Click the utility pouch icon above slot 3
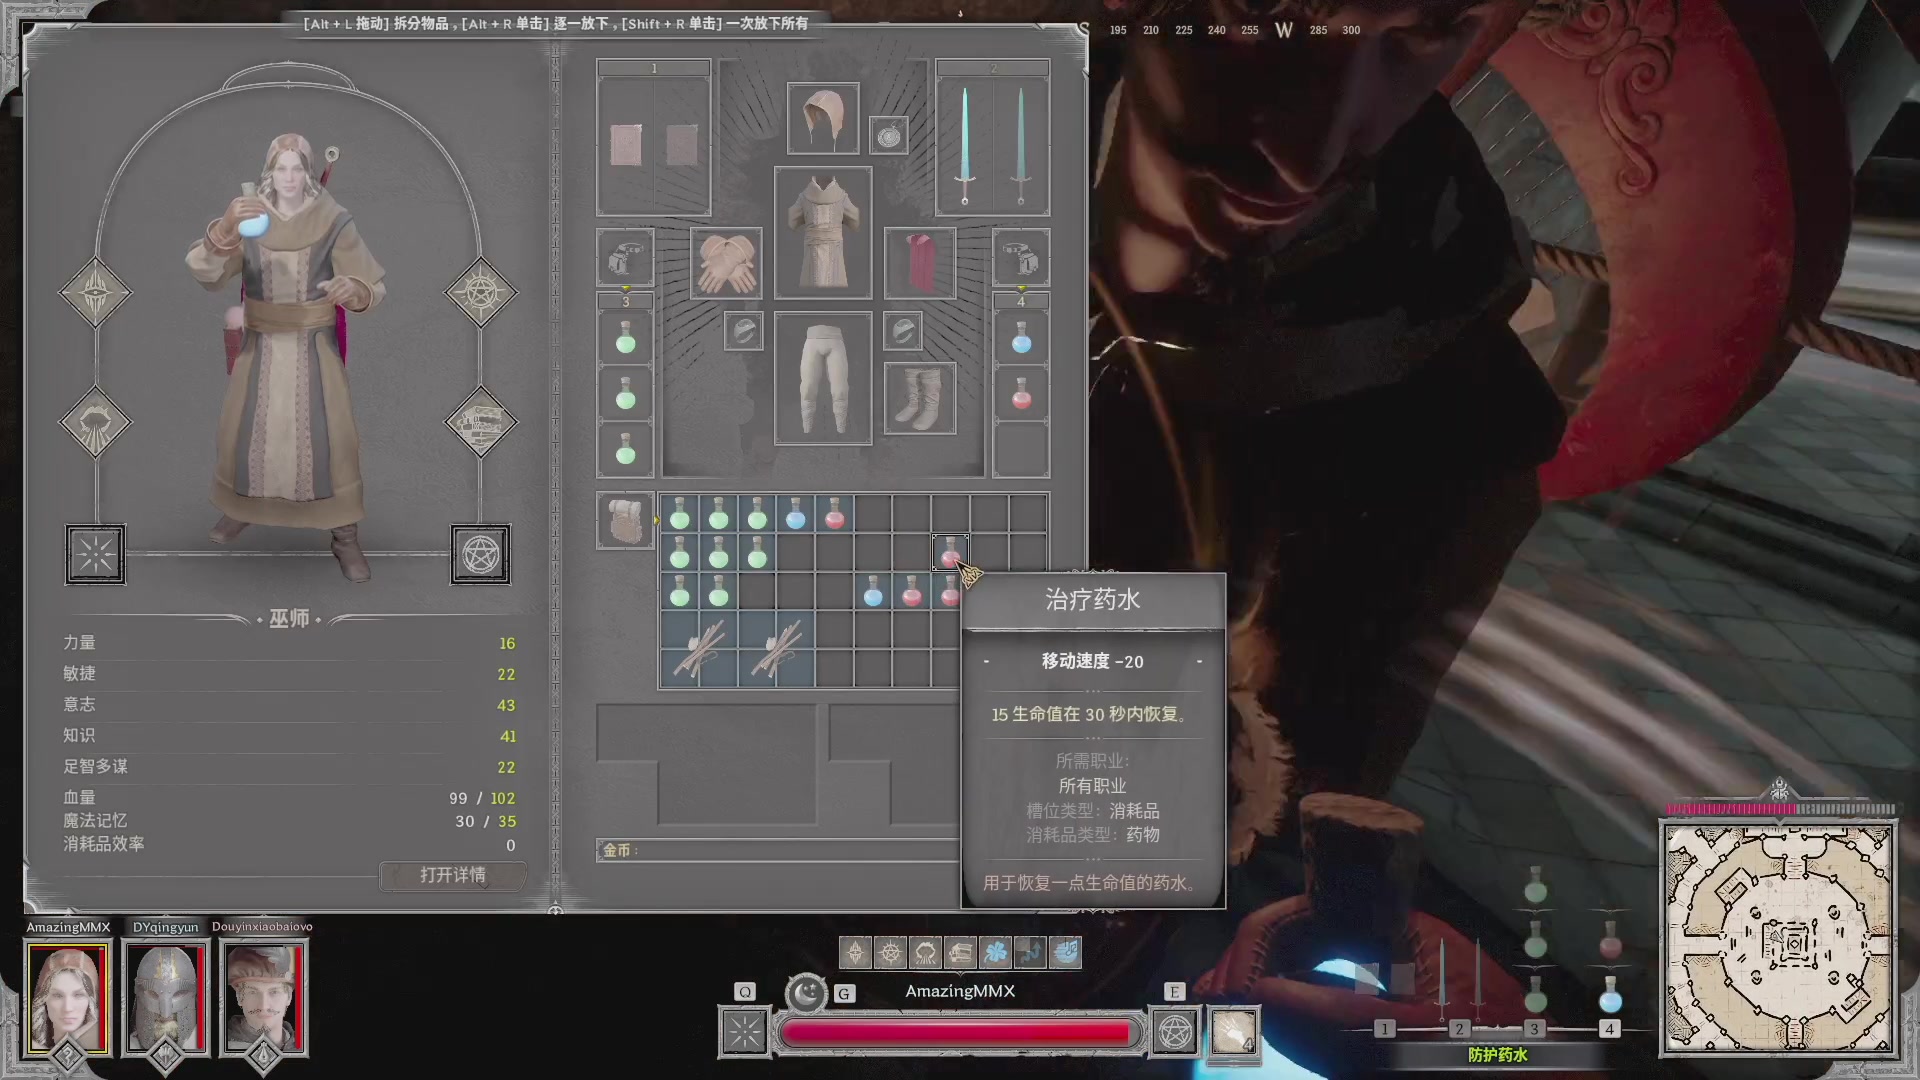 point(625,257)
